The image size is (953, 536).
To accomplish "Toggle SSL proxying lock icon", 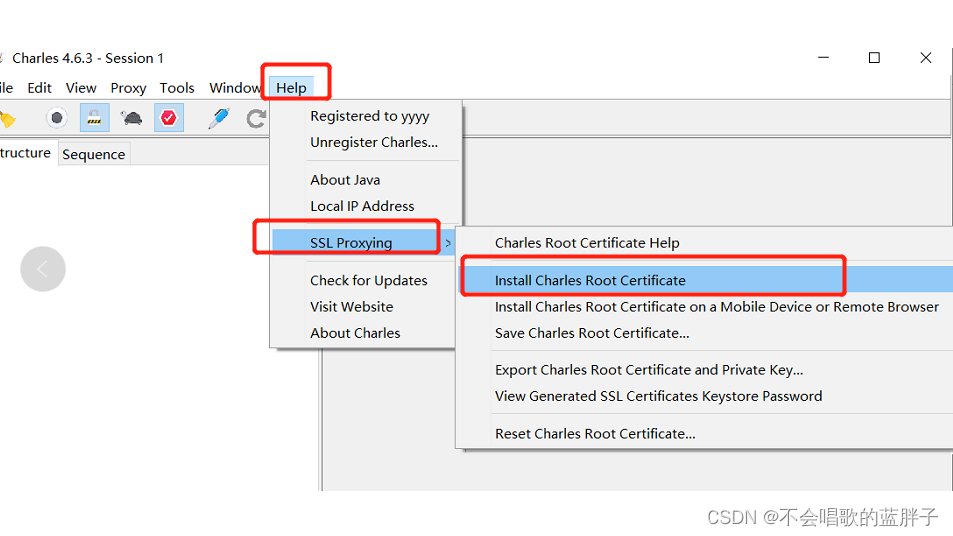I will (94, 118).
